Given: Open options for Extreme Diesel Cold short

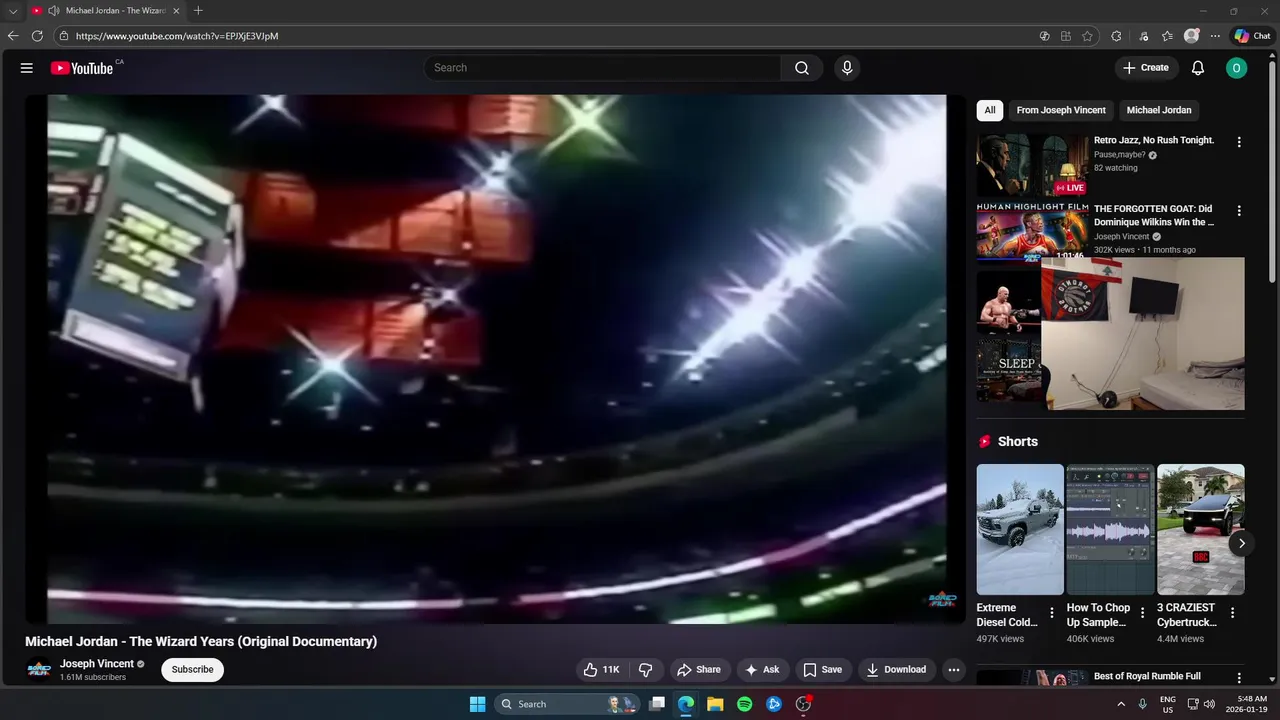Looking at the screenshot, I should click(1051, 613).
